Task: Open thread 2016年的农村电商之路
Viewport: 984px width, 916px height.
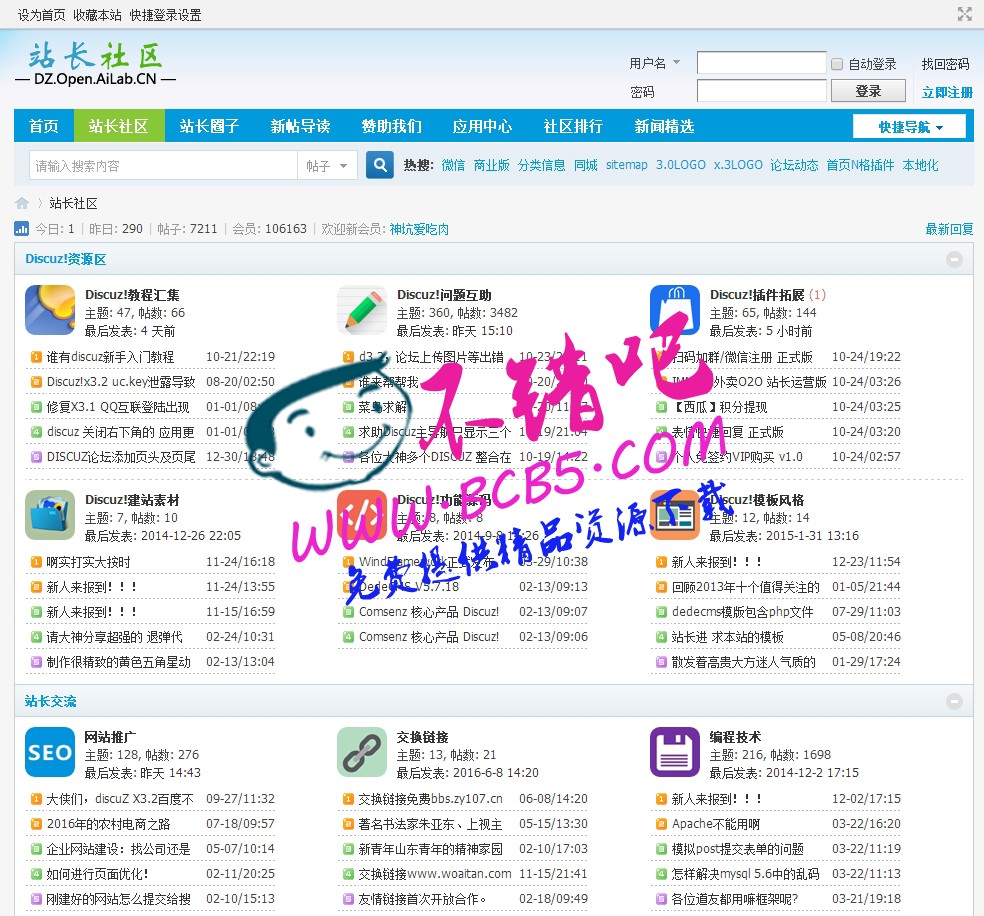Action: click(x=109, y=824)
